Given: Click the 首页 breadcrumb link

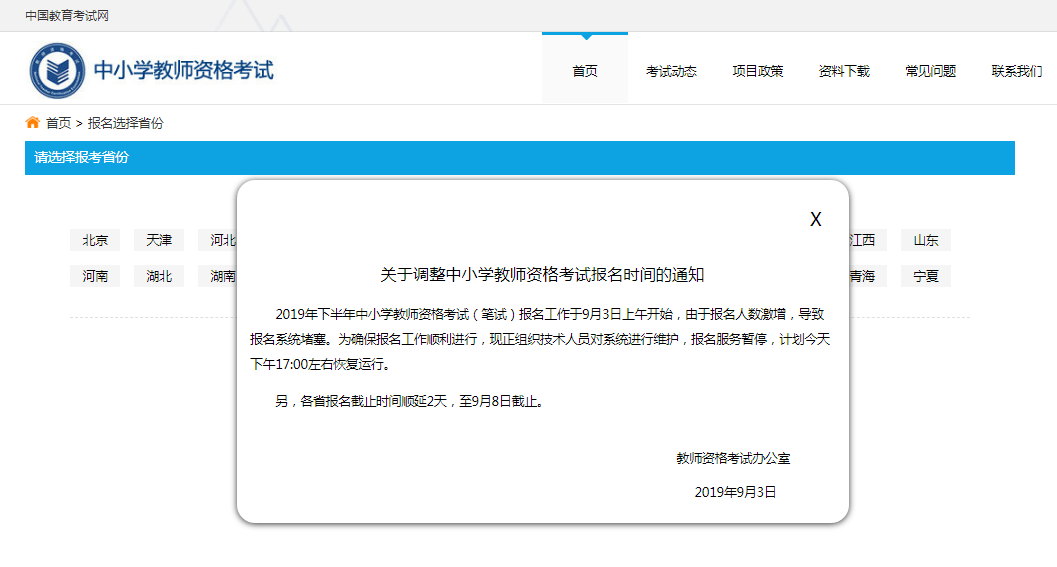Looking at the screenshot, I should [58, 123].
